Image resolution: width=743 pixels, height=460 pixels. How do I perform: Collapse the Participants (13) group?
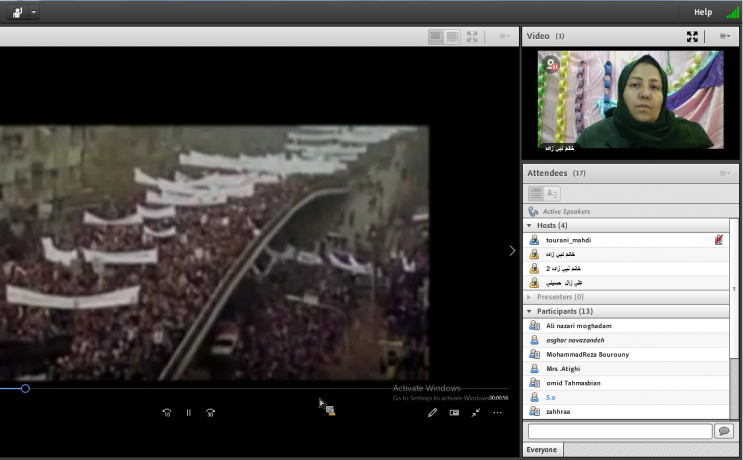click(x=530, y=311)
